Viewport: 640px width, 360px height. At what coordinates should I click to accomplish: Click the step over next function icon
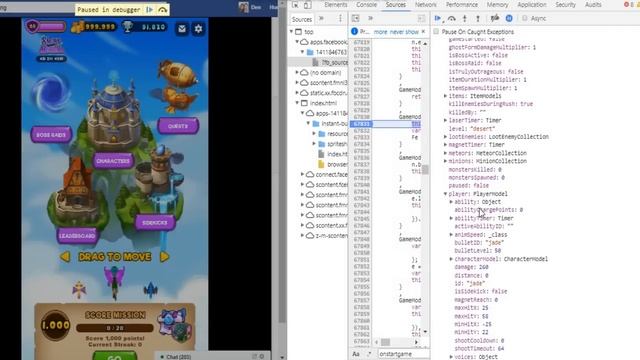tap(451, 18)
